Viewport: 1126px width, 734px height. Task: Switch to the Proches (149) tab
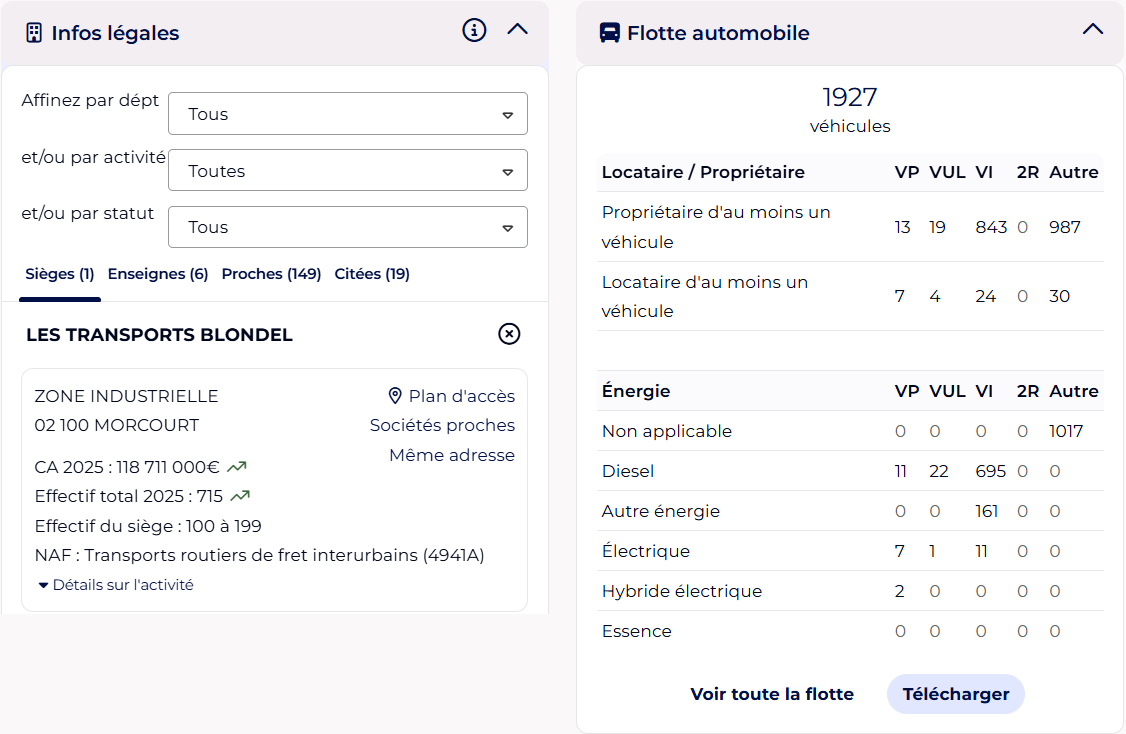(271, 274)
